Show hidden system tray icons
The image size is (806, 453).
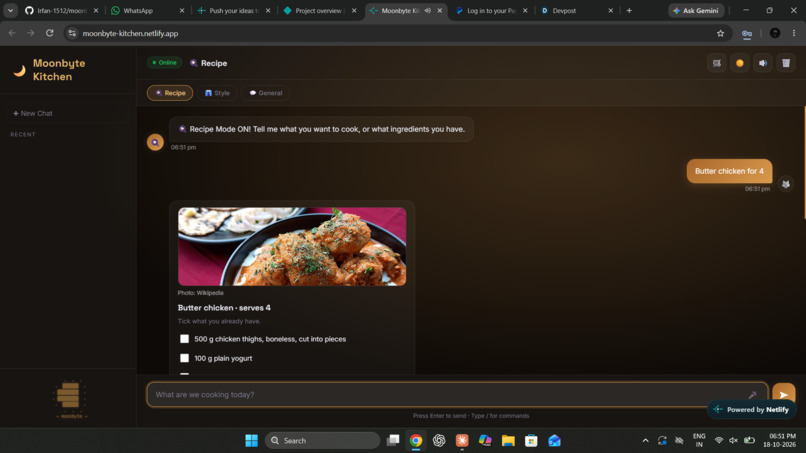(645, 441)
